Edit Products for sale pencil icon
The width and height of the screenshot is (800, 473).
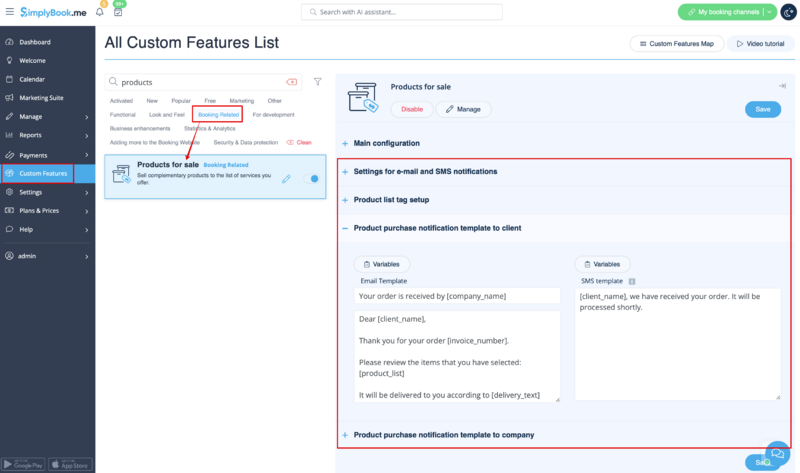point(286,179)
